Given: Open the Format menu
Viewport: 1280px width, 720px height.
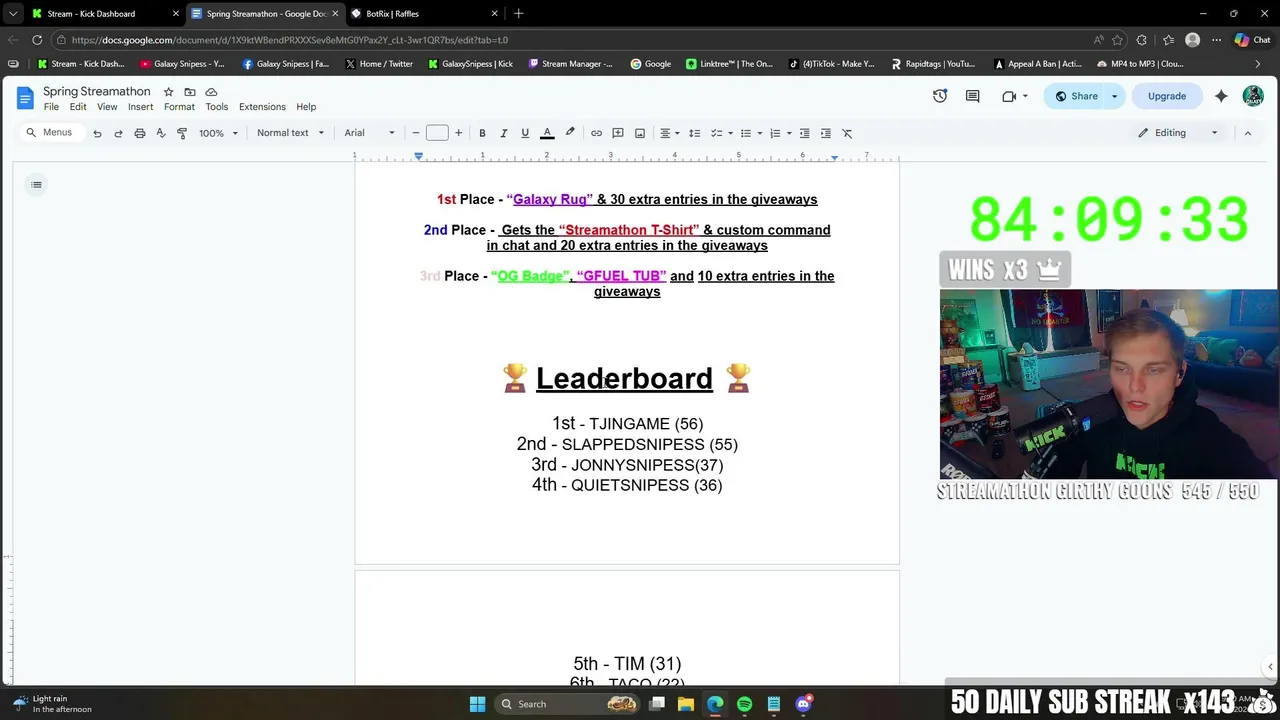Looking at the screenshot, I should tap(179, 107).
